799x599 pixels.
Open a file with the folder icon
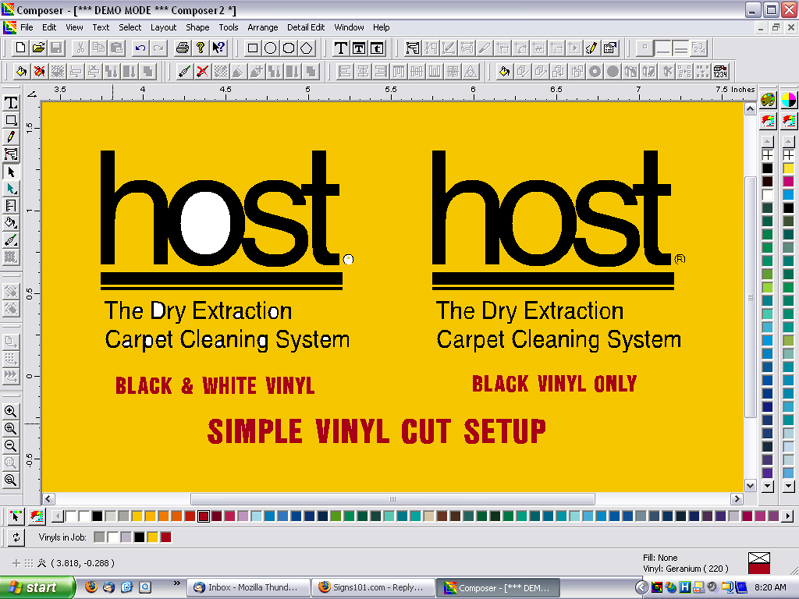(38, 48)
